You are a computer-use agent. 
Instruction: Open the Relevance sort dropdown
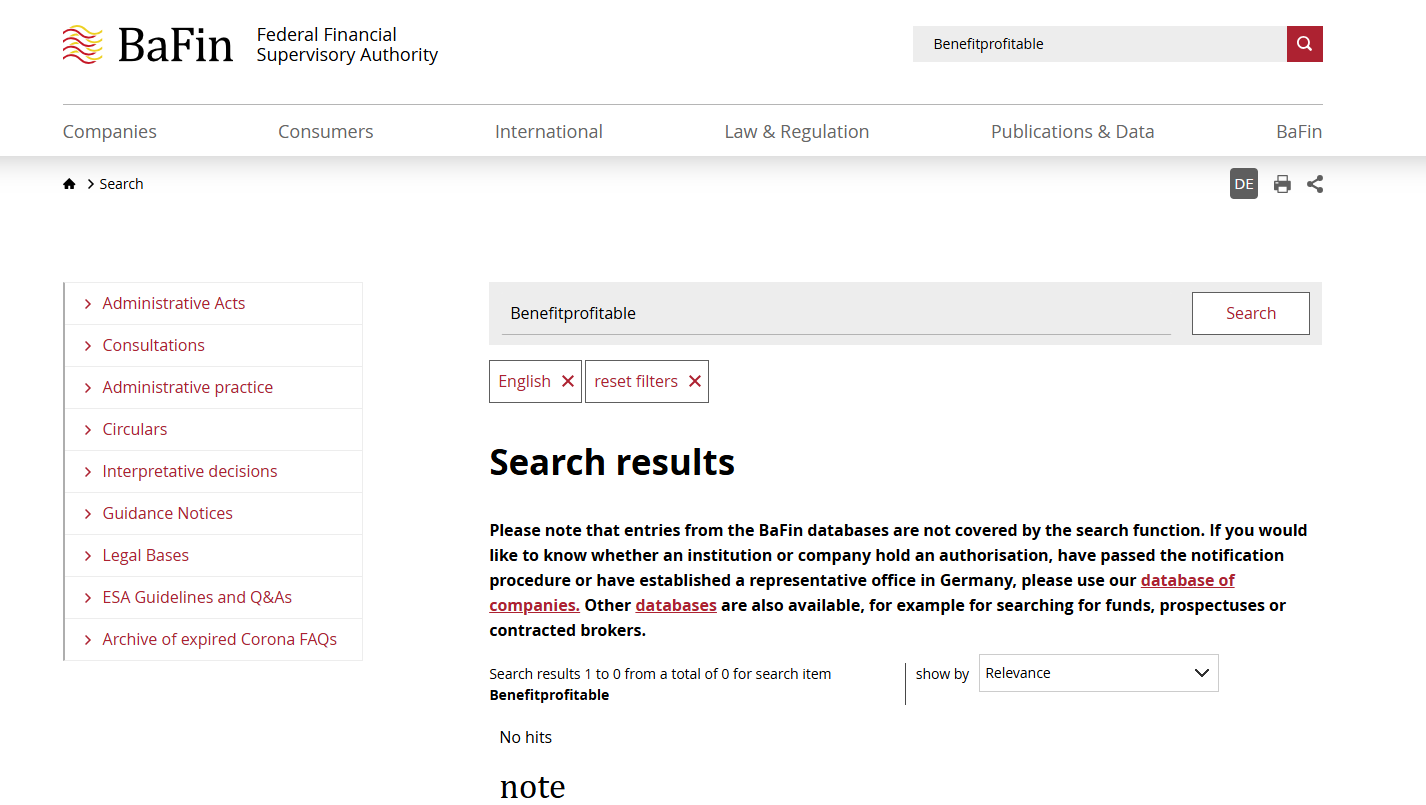tap(1098, 673)
